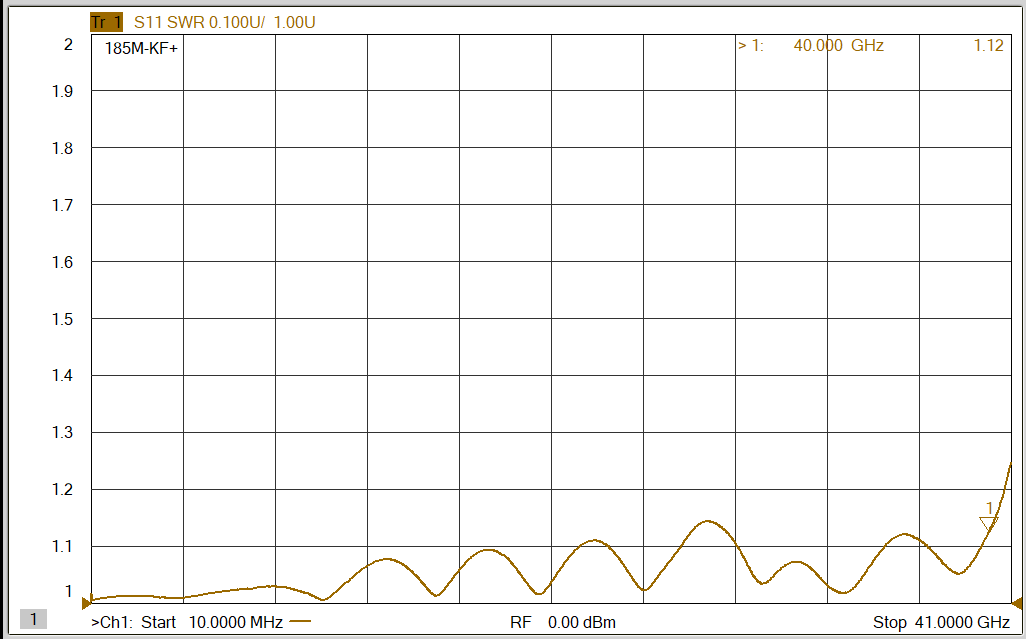1026x639 pixels.
Task: Click the Ch1 Start 10.0000 MHz field
Action: (186, 622)
